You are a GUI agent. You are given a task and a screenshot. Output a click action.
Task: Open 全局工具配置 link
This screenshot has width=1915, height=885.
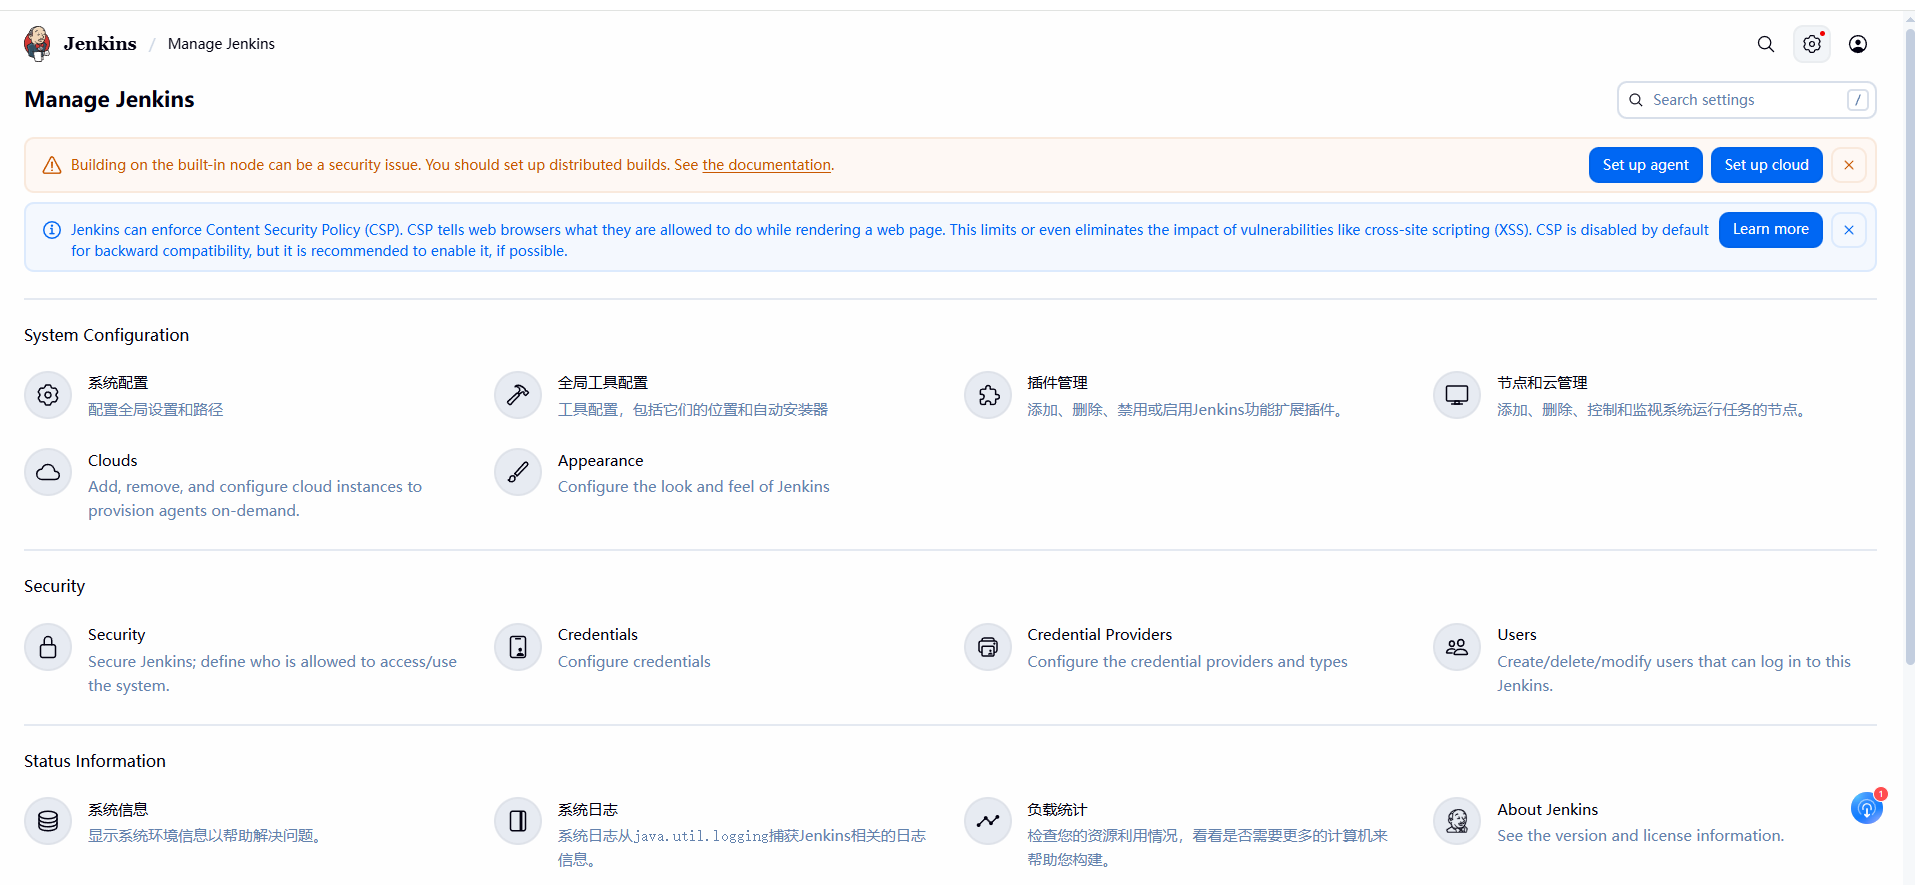coord(603,383)
